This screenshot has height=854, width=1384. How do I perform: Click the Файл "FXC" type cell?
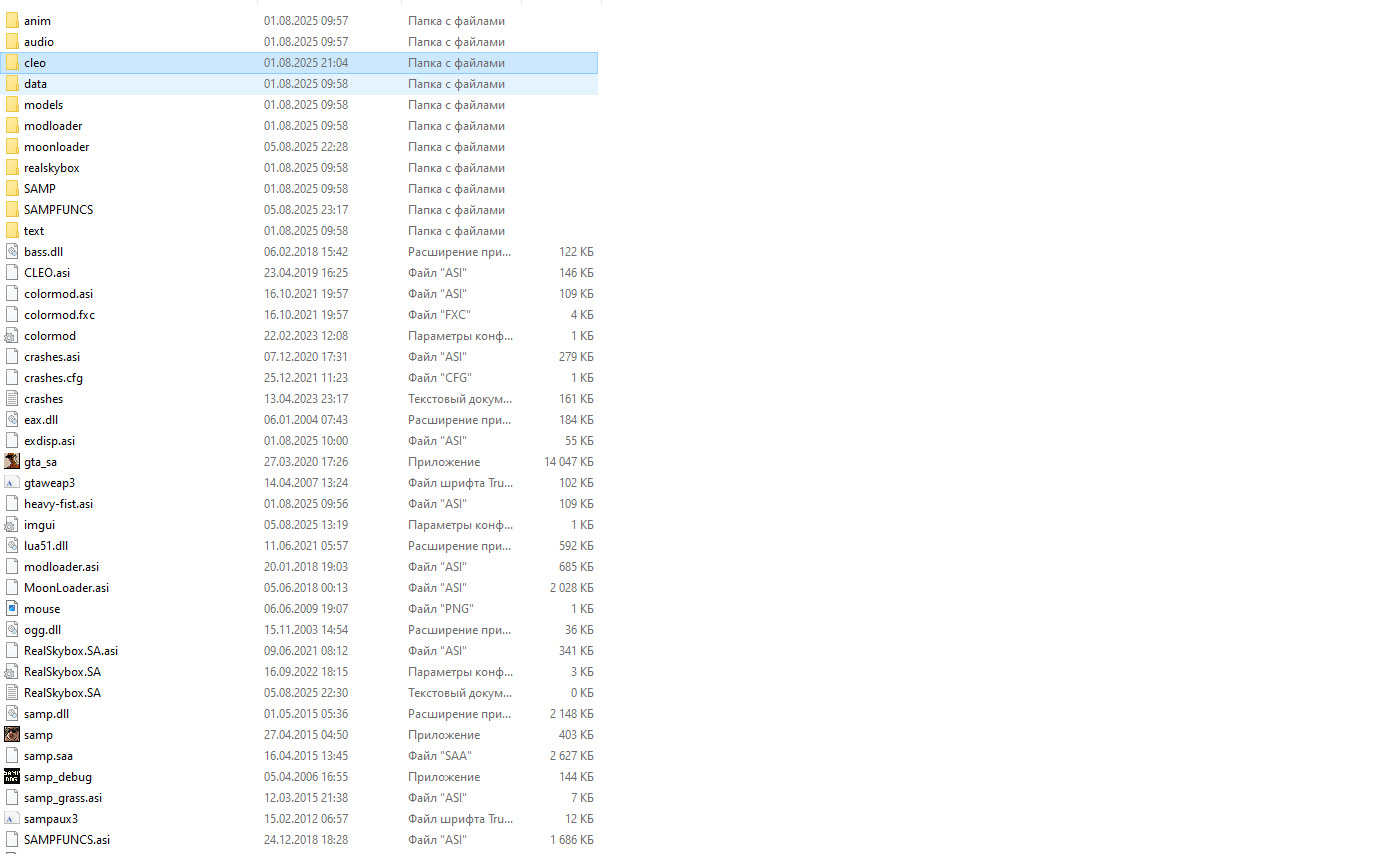pos(440,315)
